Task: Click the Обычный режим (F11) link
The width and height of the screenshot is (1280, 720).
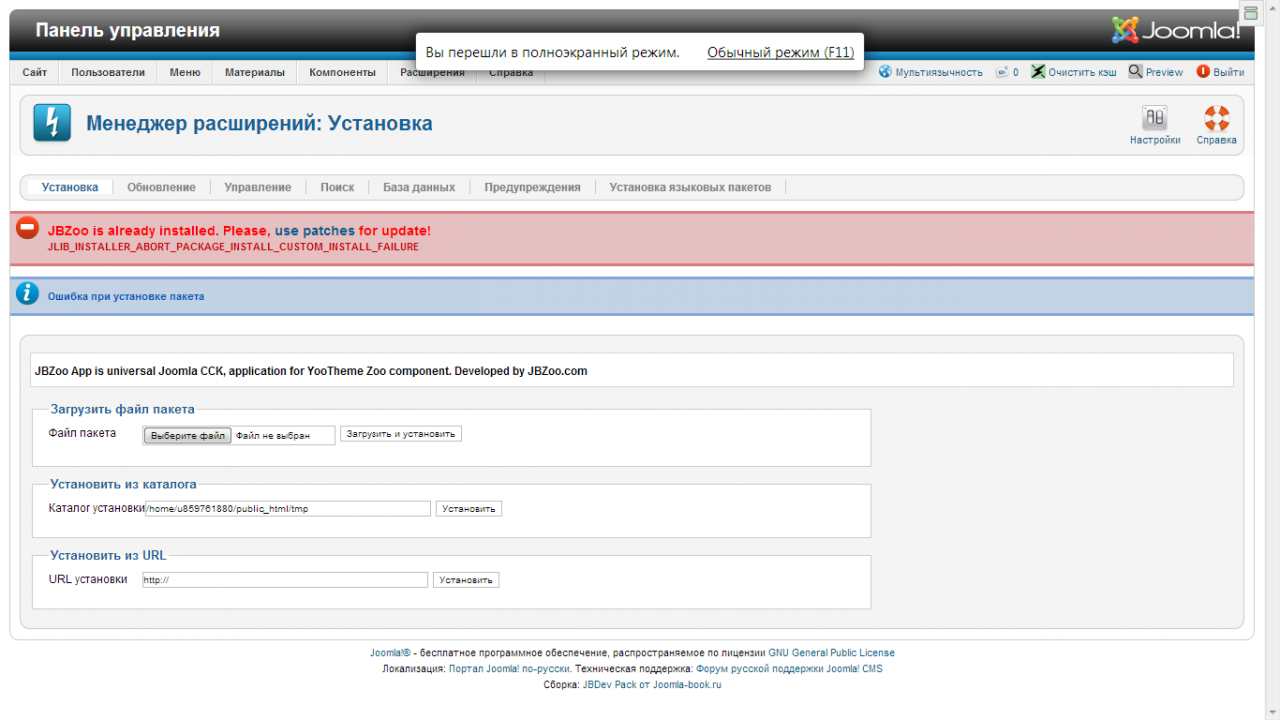Action: (780, 52)
